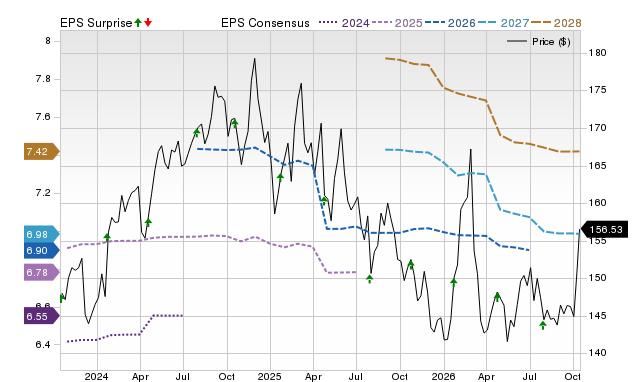Select the 2027 consensus legend entry
This screenshot has width=640, height=382.
point(504,23)
